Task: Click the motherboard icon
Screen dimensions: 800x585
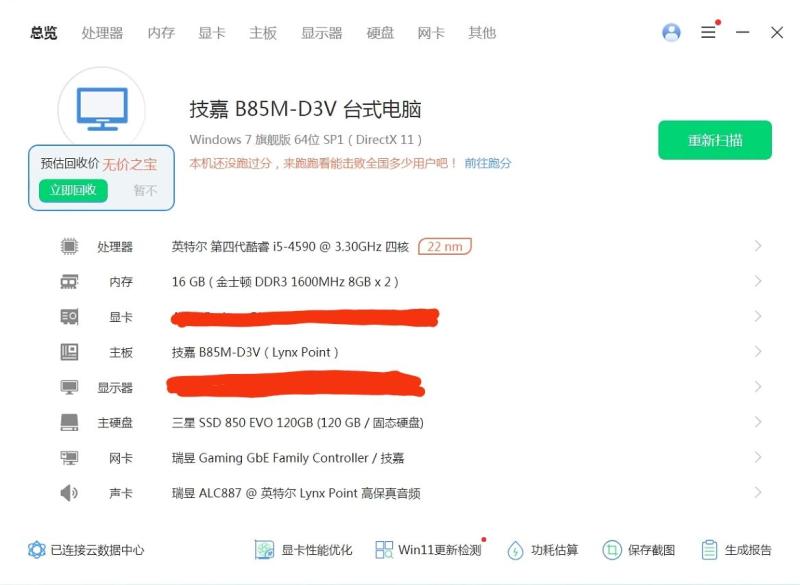Action: click(x=69, y=352)
